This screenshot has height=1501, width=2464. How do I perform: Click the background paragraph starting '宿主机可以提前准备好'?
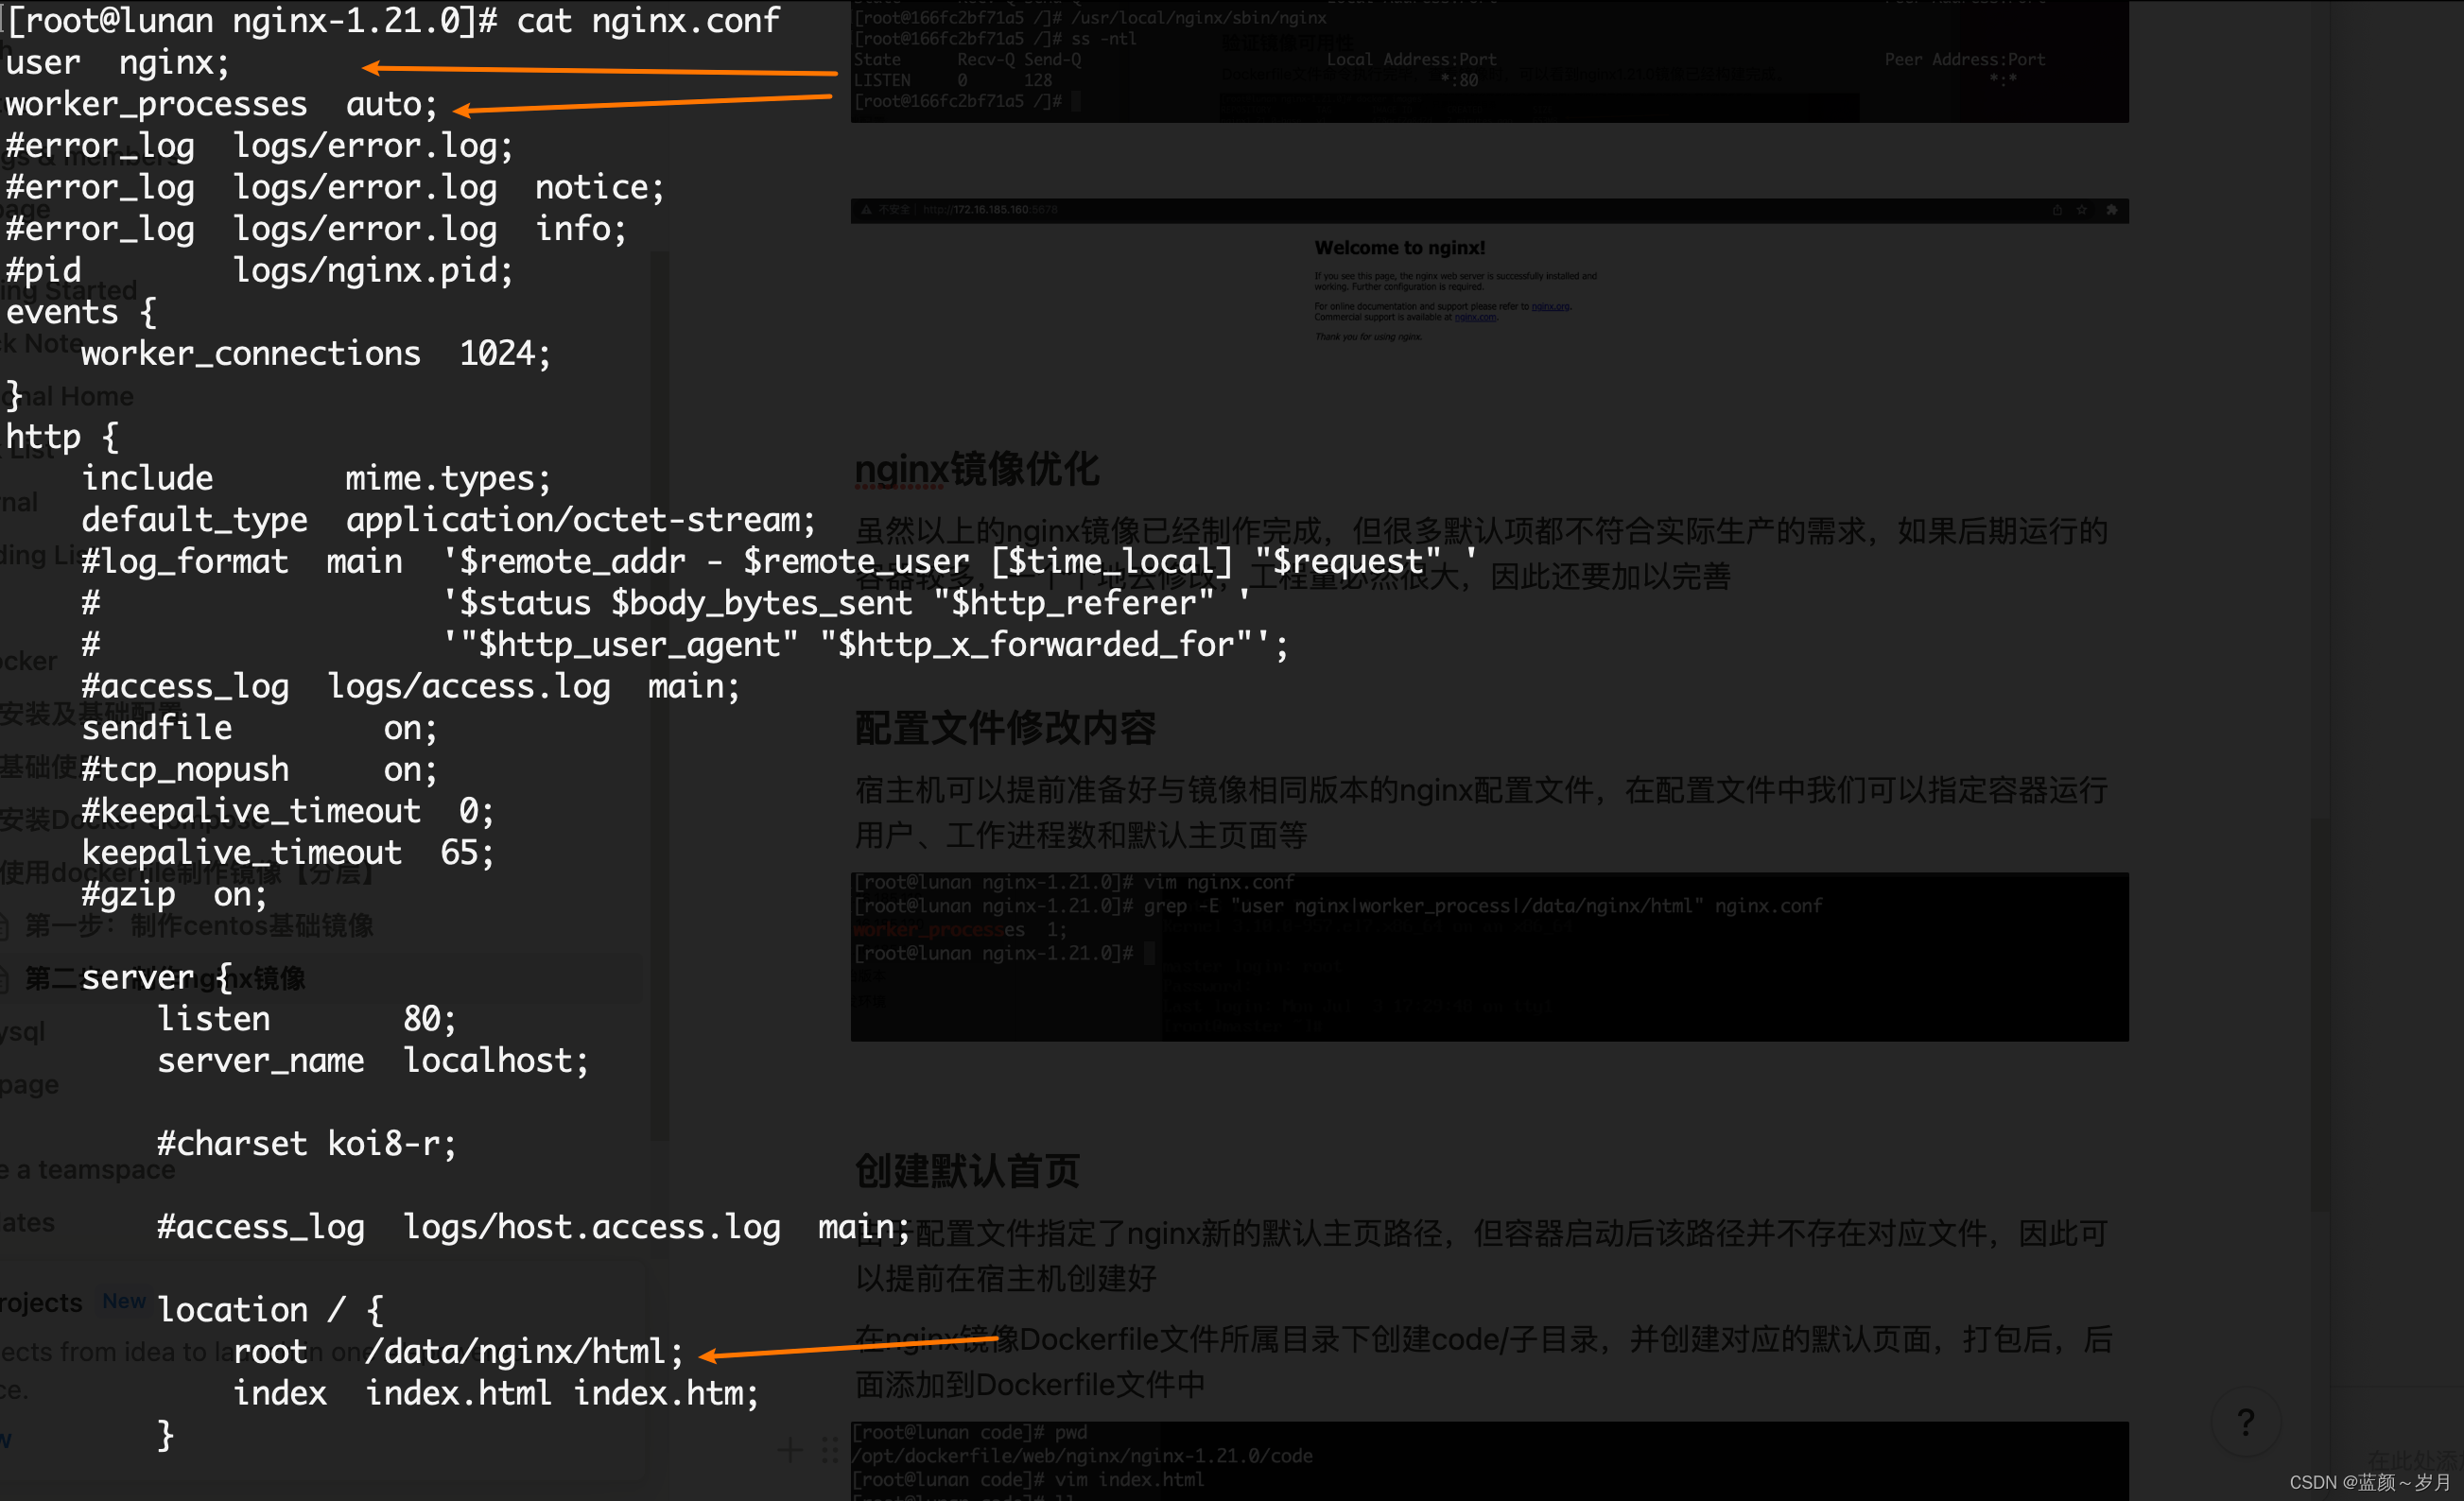click(1482, 812)
